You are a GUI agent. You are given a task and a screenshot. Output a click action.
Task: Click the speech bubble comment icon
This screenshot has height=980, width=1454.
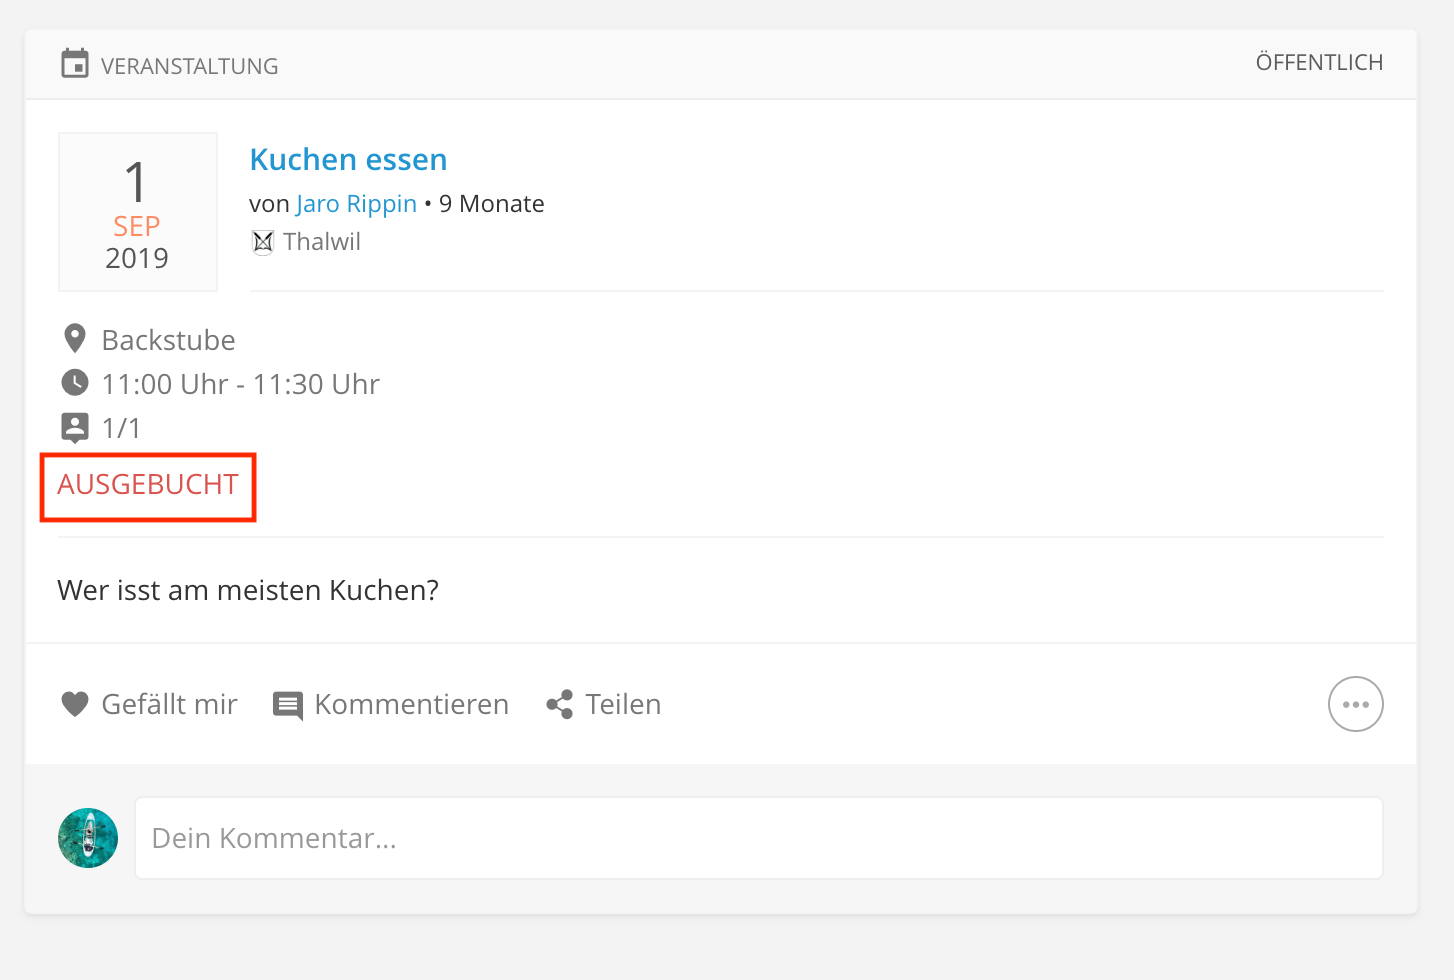[x=288, y=705]
